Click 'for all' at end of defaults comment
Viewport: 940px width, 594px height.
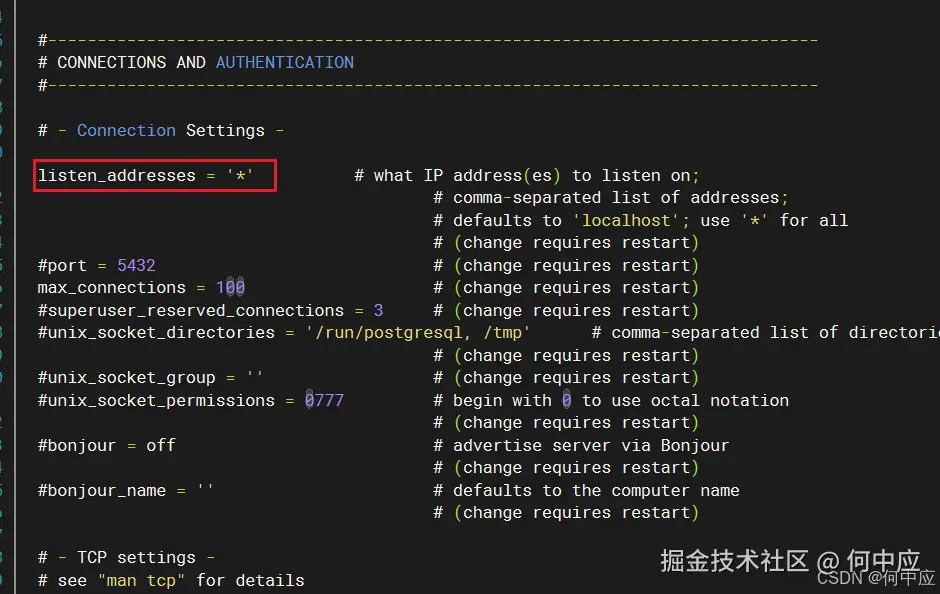pos(814,221)
